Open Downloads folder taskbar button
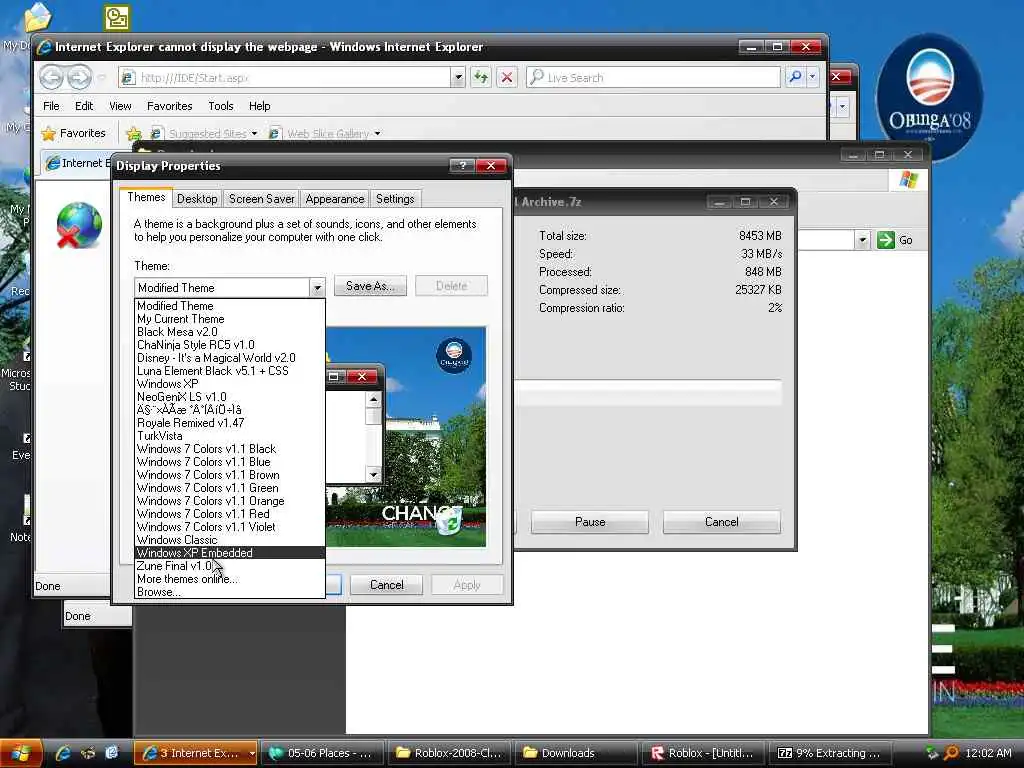 (x=576, y=753)
